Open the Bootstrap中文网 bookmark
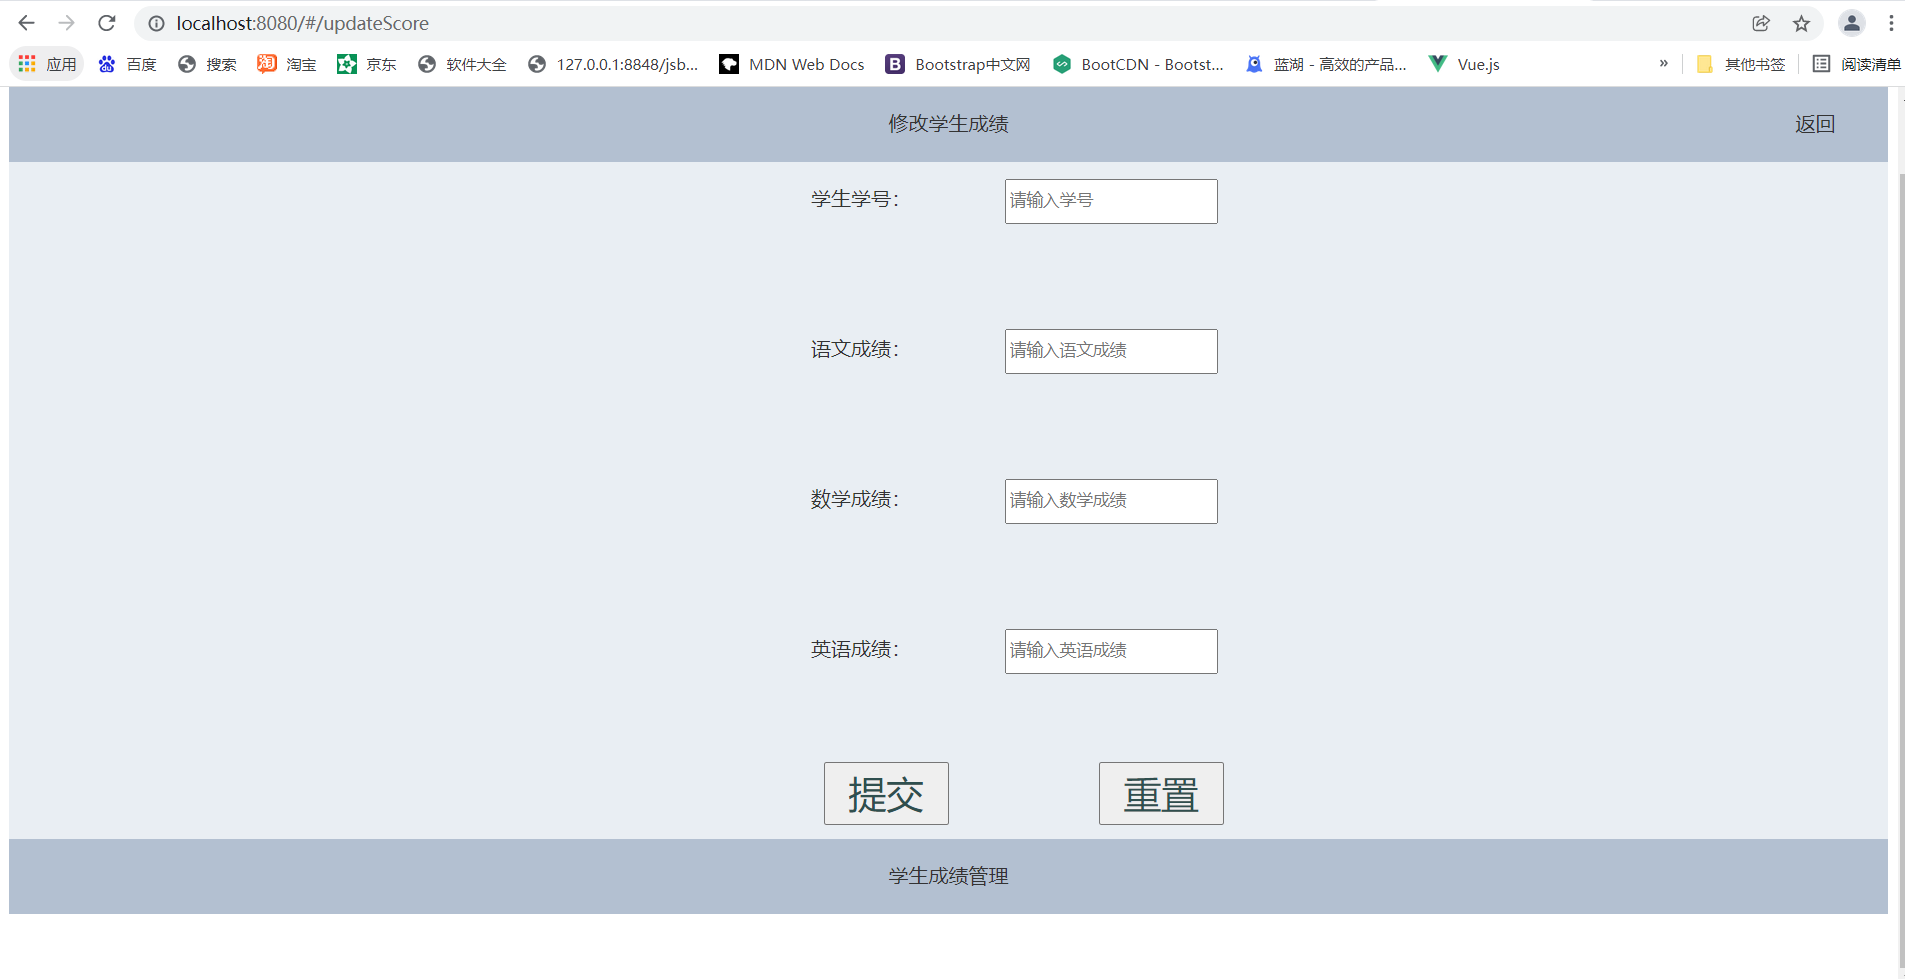1905x979 pixels. [x=958, y=64]
